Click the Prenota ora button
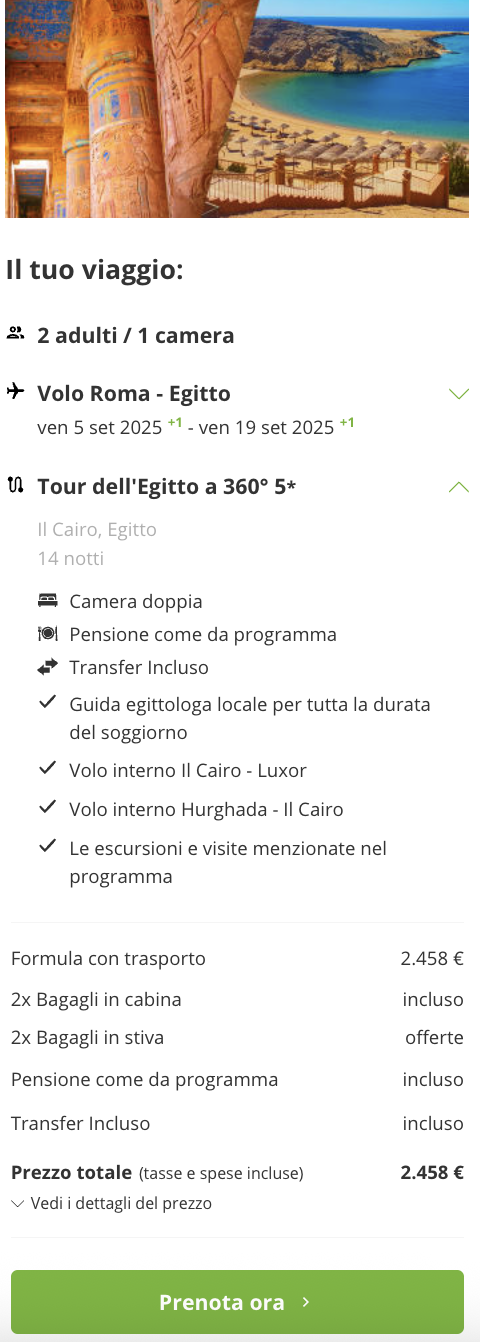 (x=237, y=1302)
